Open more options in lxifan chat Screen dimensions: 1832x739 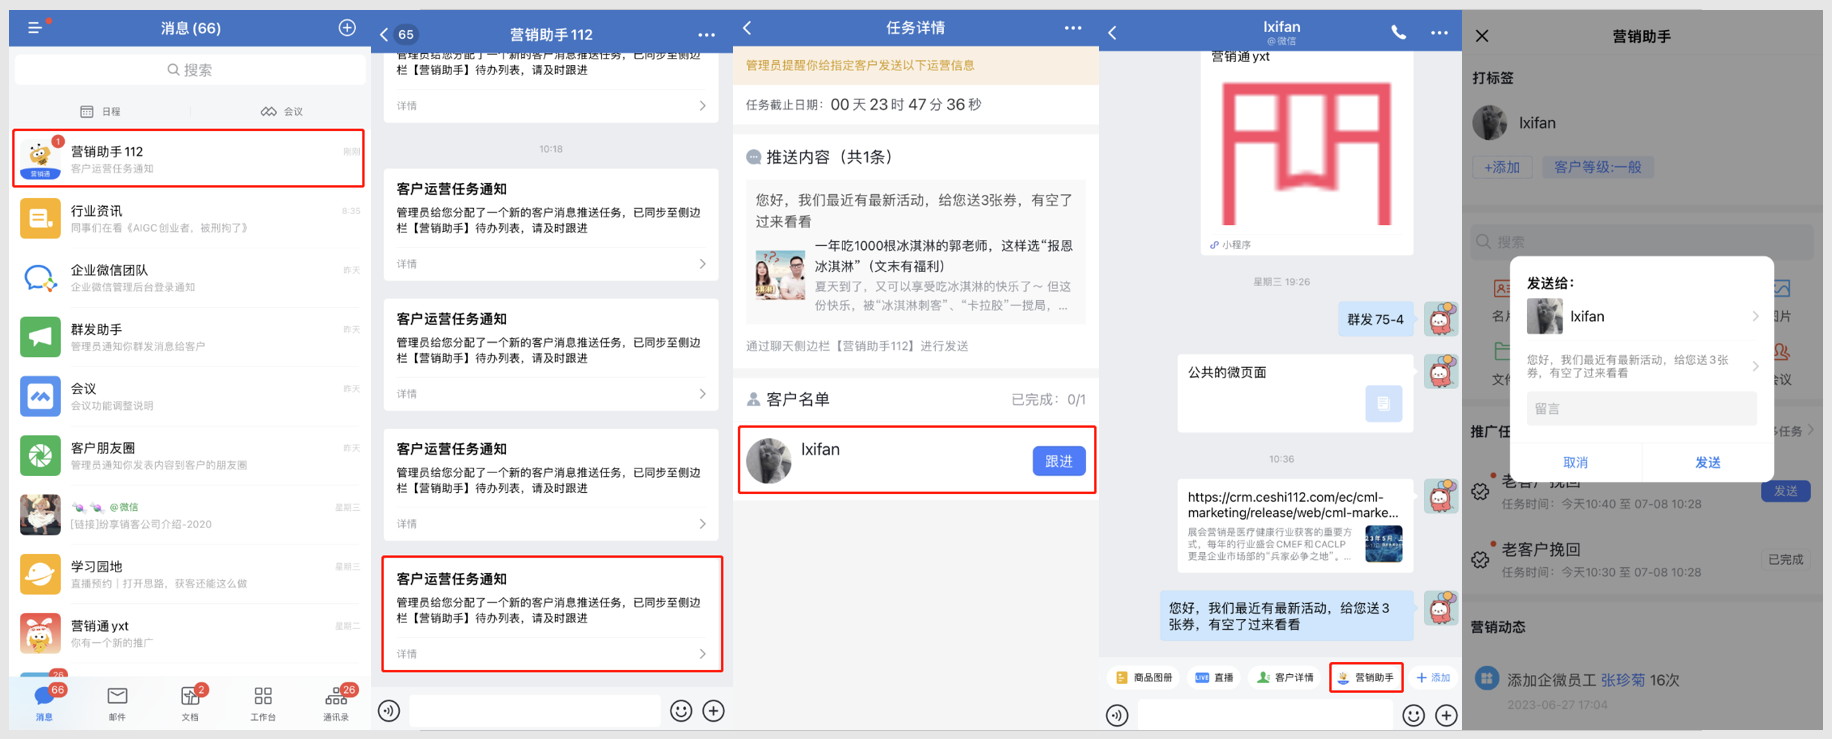click(x=1439, y=33)
